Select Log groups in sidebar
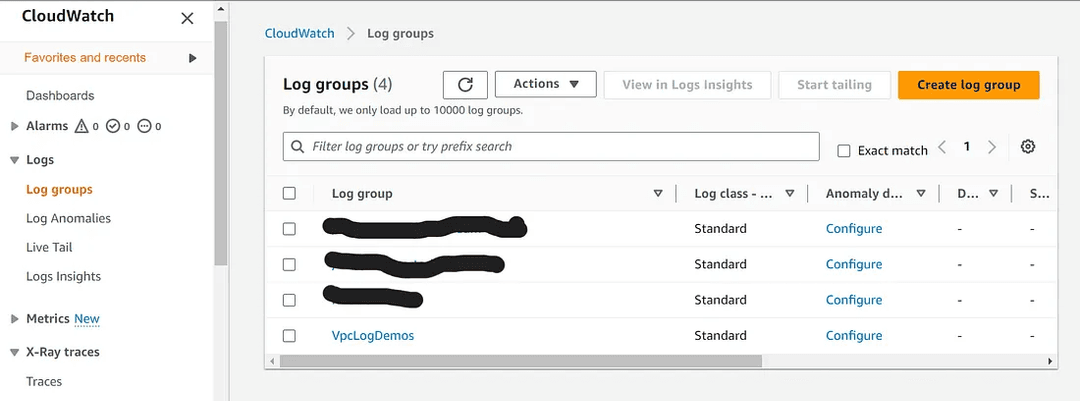The height and width of the screenshot is (401, 1080). pos(59,189)
